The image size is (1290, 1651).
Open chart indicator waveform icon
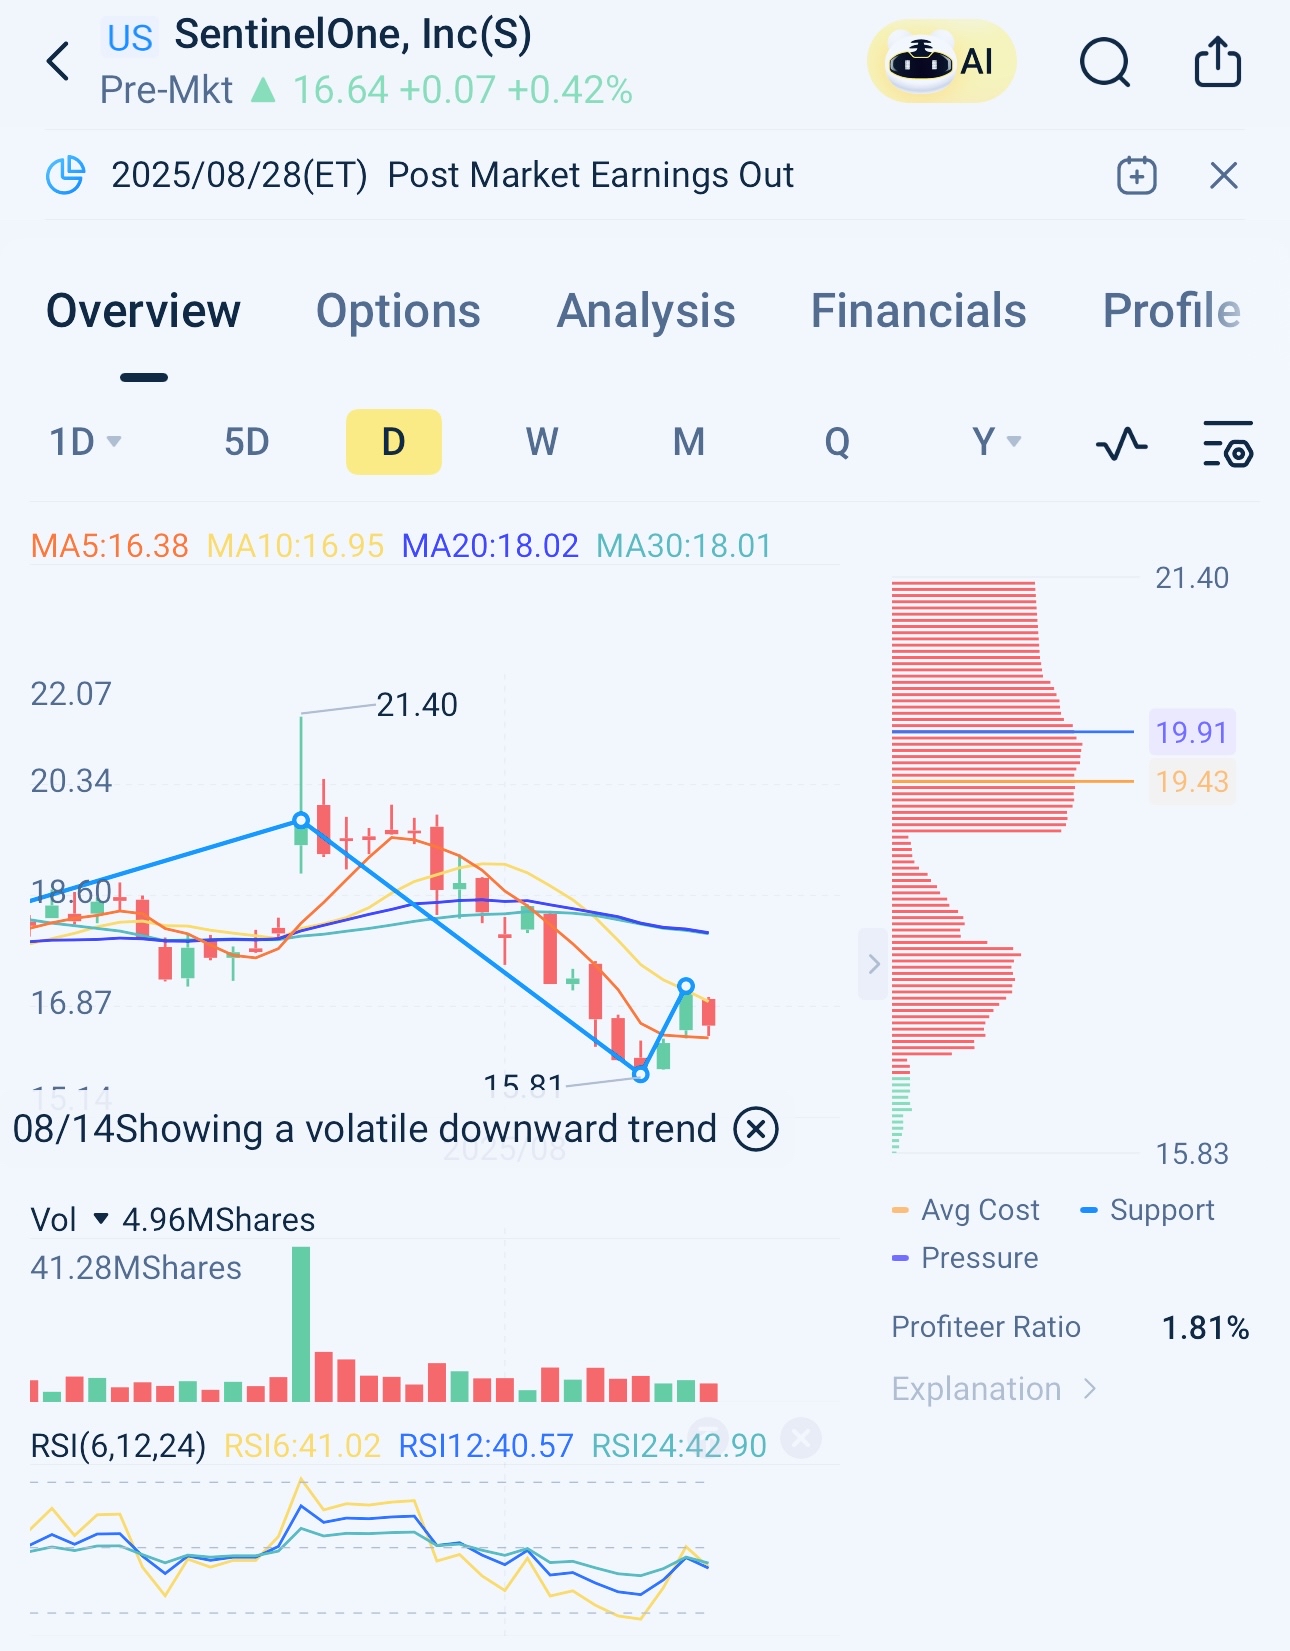pos(1121,443)
